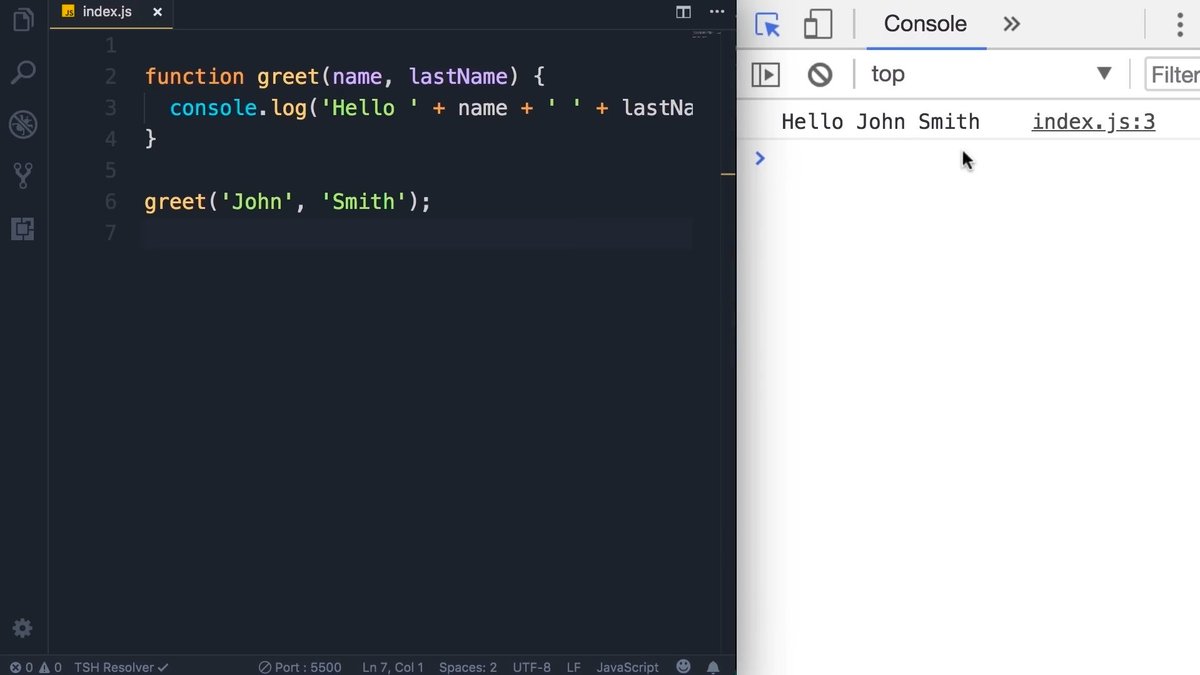Open the Manage gear in activity bar

point(22,628)
